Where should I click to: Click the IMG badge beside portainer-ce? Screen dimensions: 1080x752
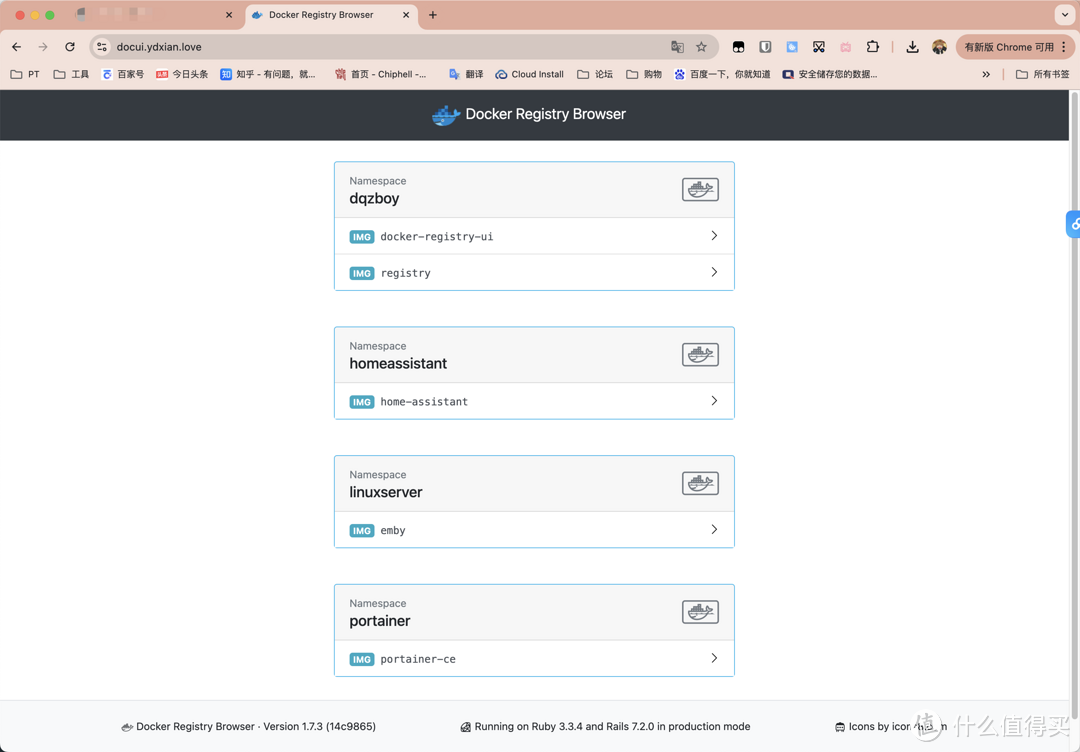362,660
